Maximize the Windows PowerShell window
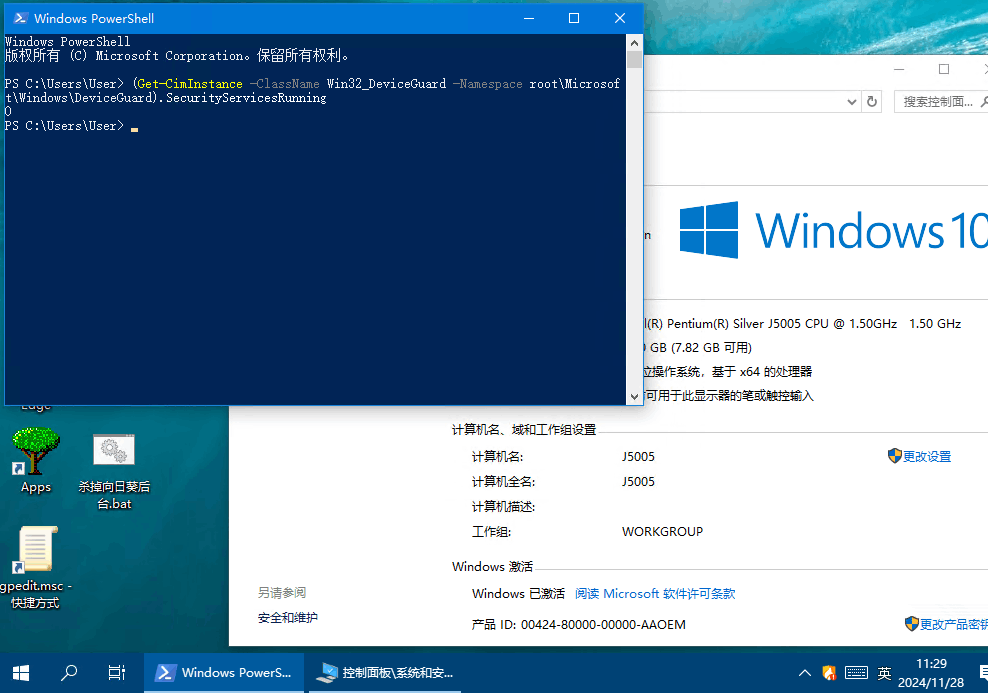 click(x=574, y=18)
